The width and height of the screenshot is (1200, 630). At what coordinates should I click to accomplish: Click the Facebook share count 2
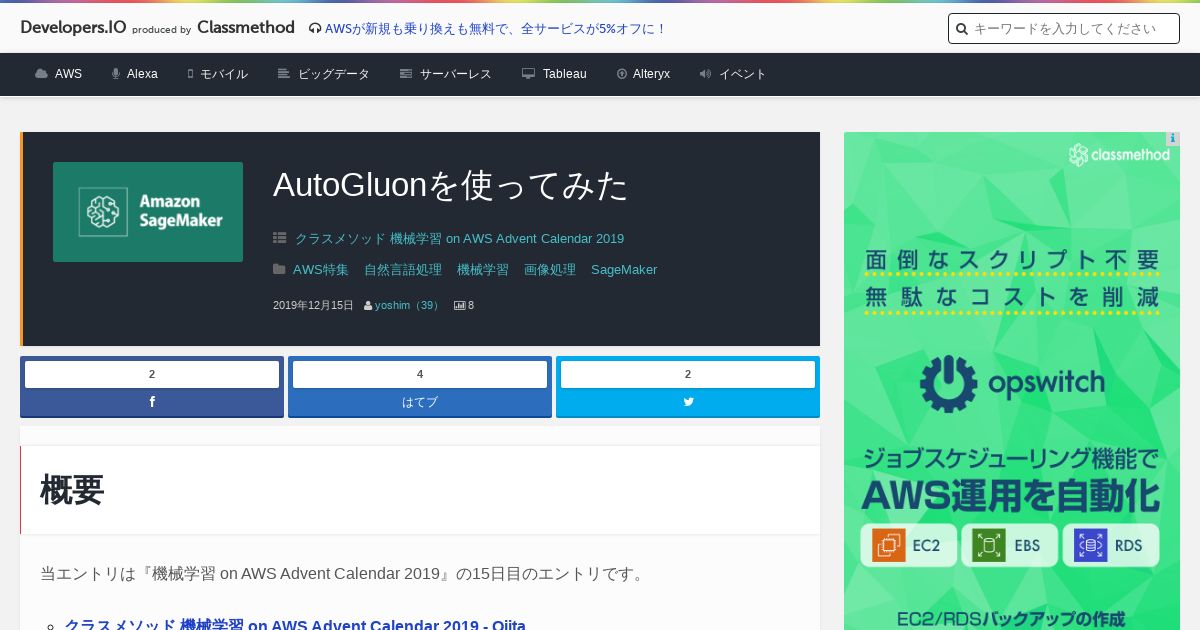152,375
